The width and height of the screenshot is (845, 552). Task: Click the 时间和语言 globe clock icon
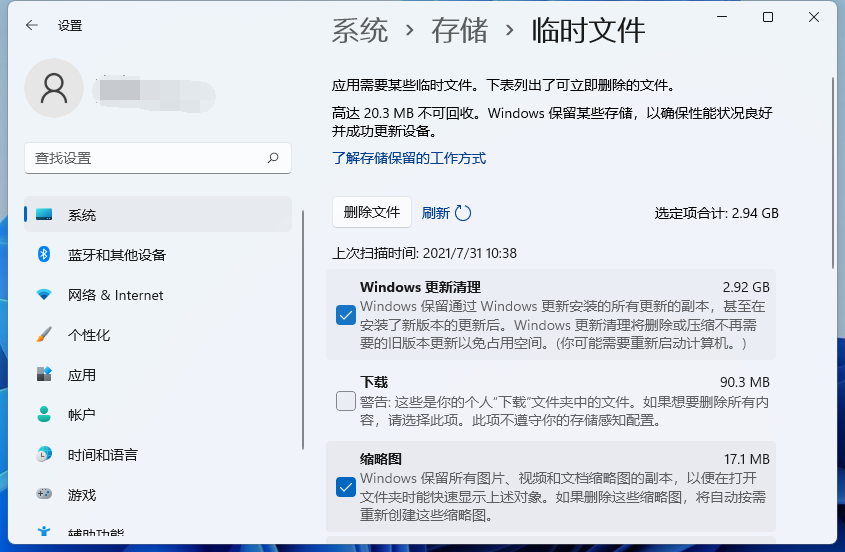coord(44,455)
